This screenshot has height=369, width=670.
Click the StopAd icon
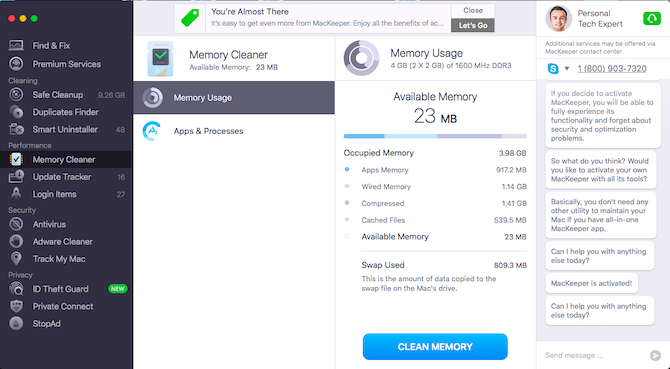click(16, 323)
